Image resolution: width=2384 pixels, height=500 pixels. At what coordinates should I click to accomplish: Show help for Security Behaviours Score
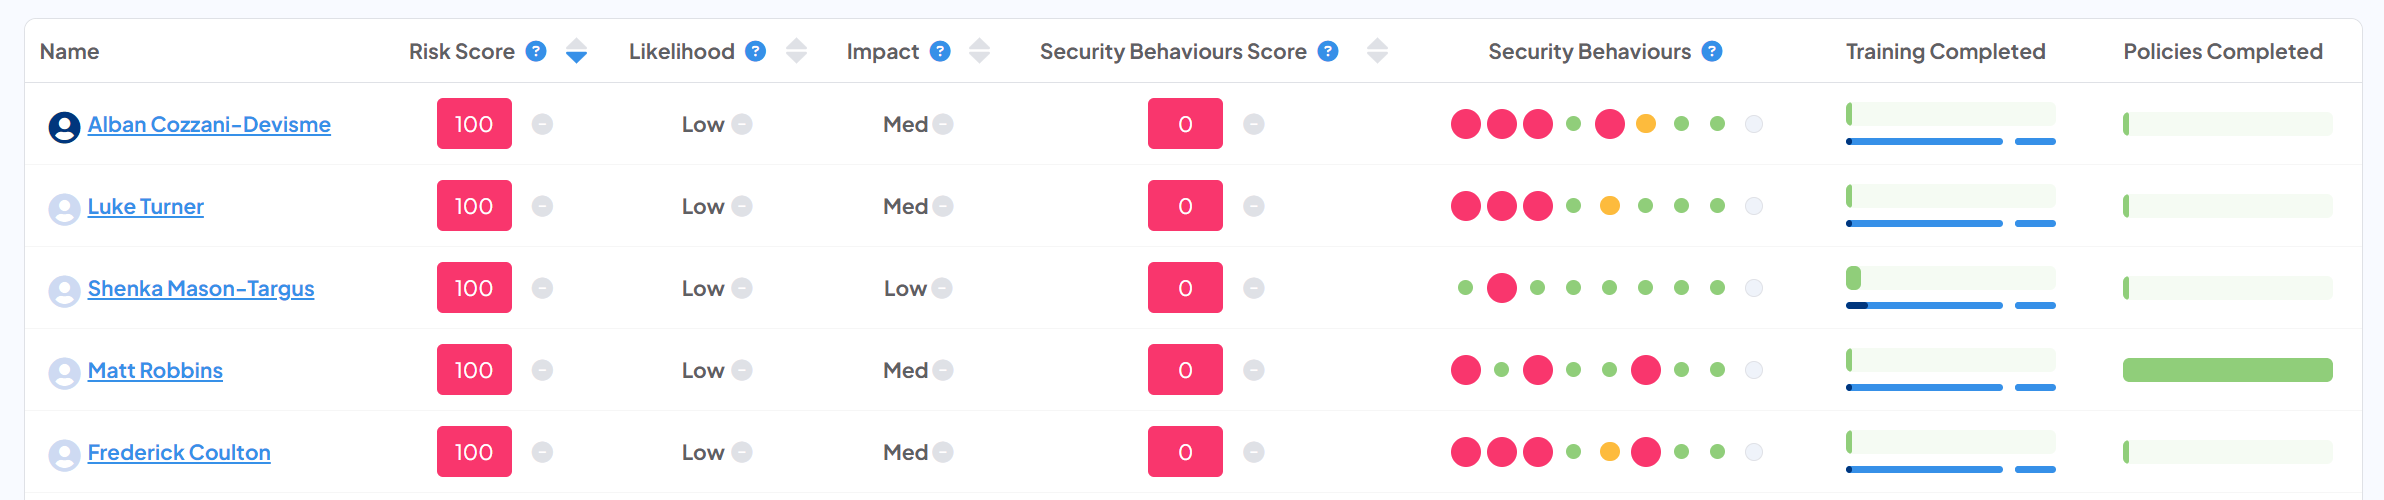(x=1328, y=51)
